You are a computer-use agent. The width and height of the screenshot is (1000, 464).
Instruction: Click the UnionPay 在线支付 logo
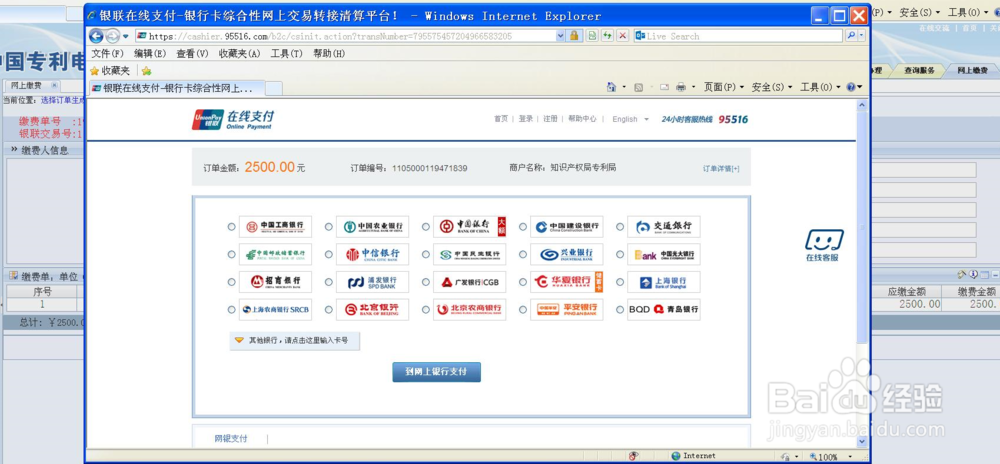coord(233,119)
